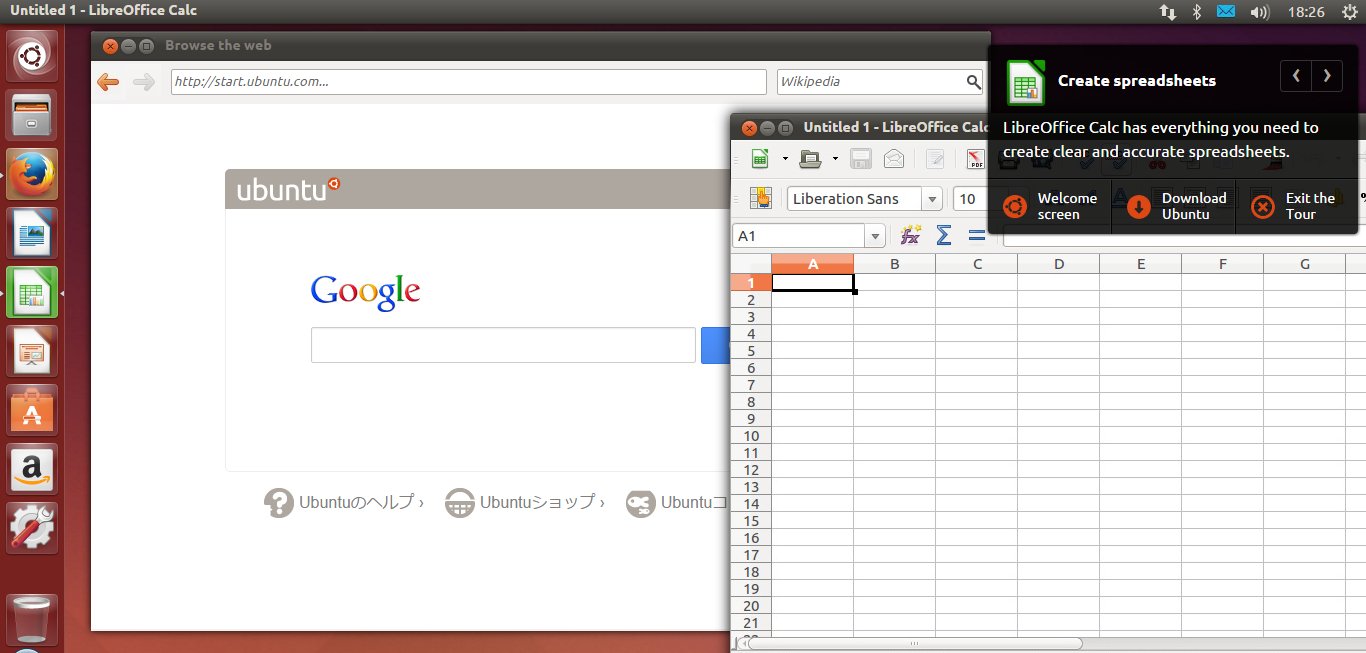Expand the Name Box dropdown arrow

pyautogui.click(x=876, y=236)
